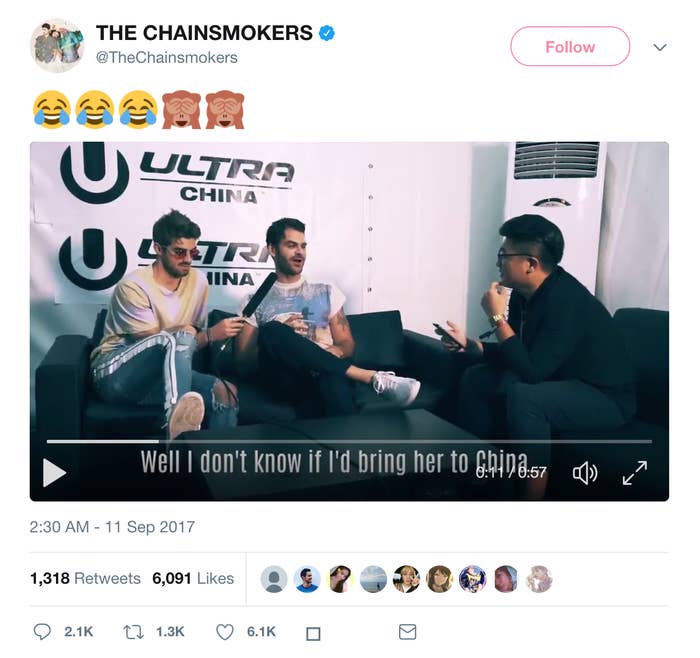This screenshot has height=658, width=700.
Task: Seek on the video progress bar
Action: click(349, 441)
